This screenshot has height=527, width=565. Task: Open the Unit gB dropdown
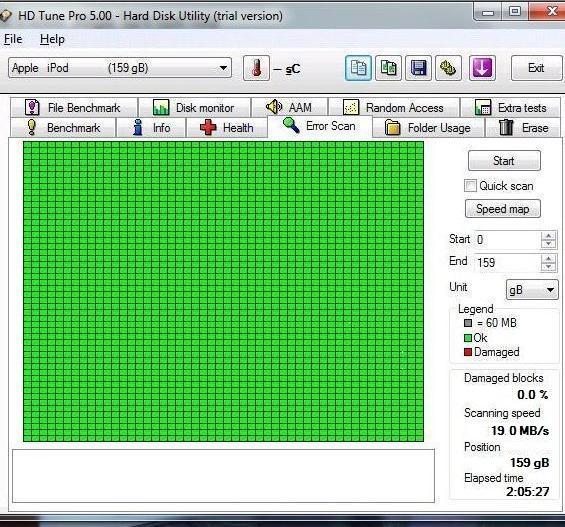[x=532, y=290]
